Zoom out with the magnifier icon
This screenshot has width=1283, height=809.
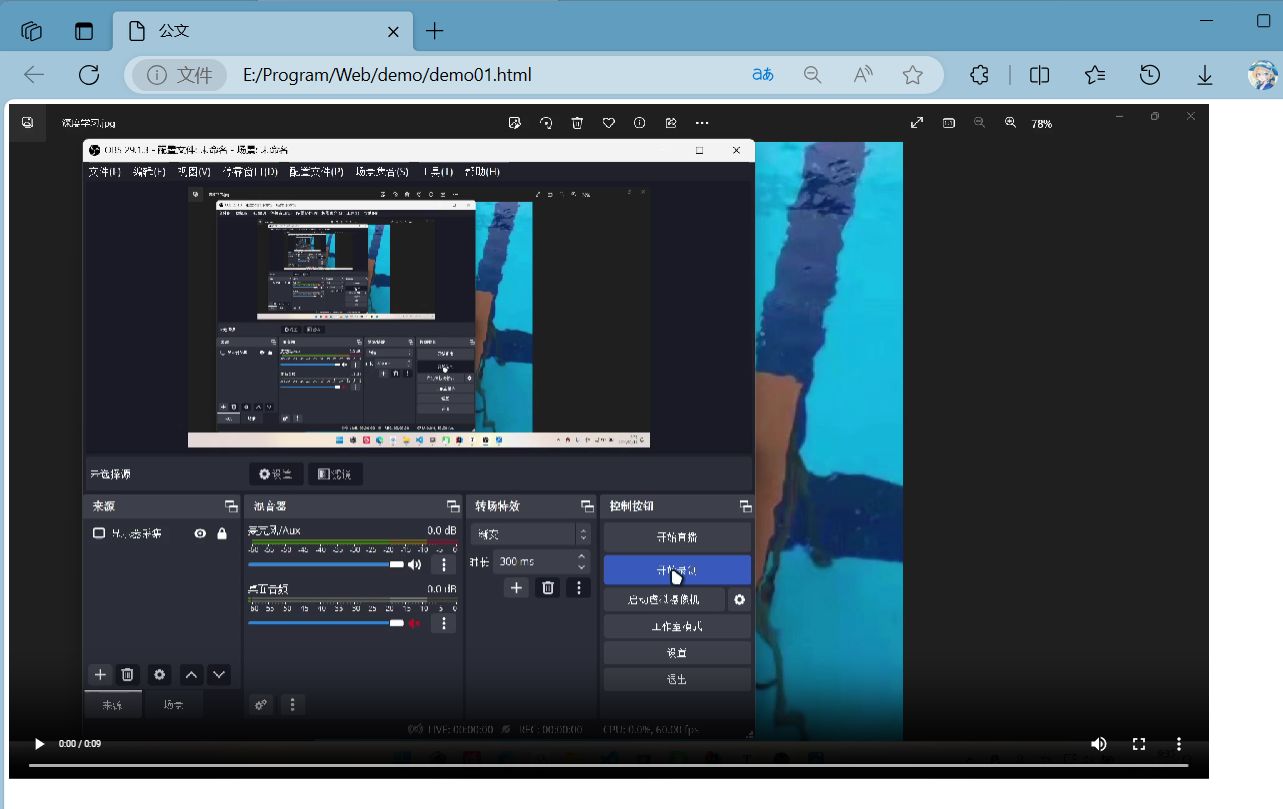pos(813,75)
